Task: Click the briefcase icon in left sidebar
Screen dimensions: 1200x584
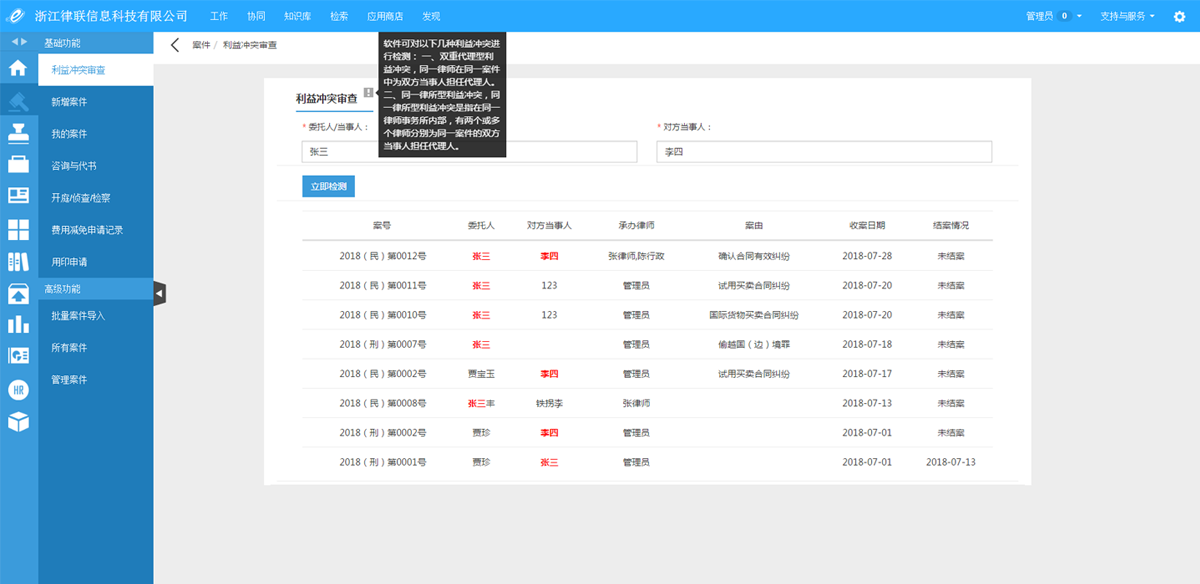Action: pyautogui.click(x=18, y=165)
